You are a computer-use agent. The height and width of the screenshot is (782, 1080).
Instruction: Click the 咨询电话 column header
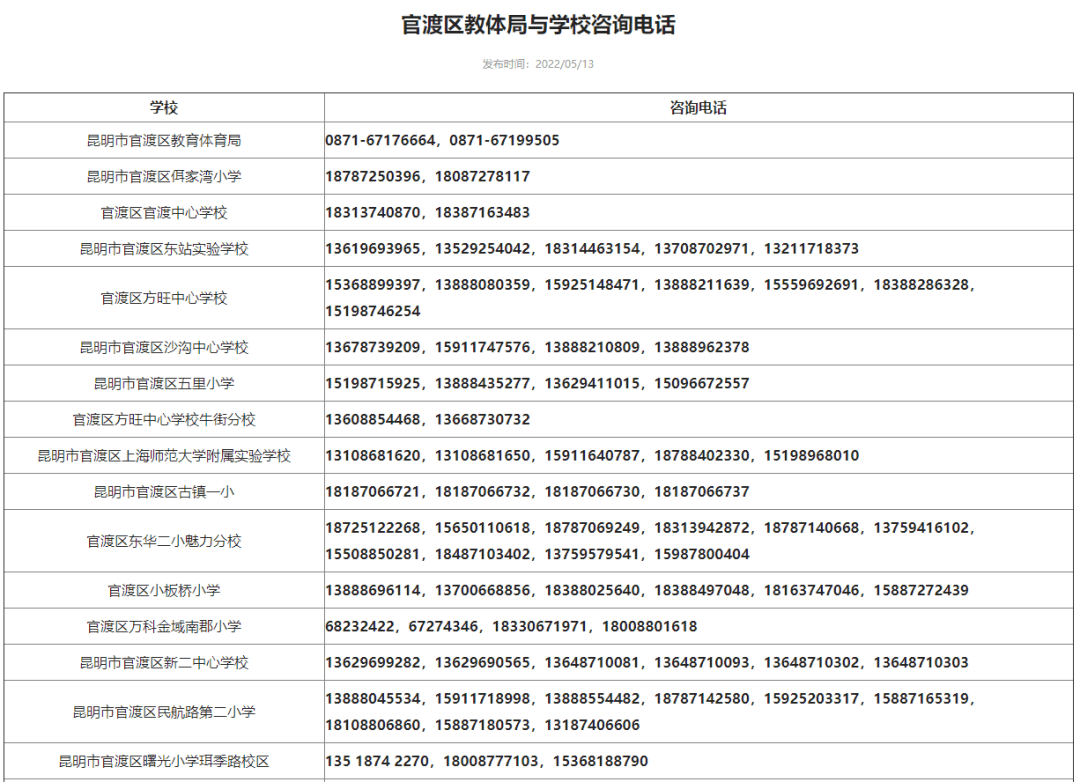click(698, 107)
